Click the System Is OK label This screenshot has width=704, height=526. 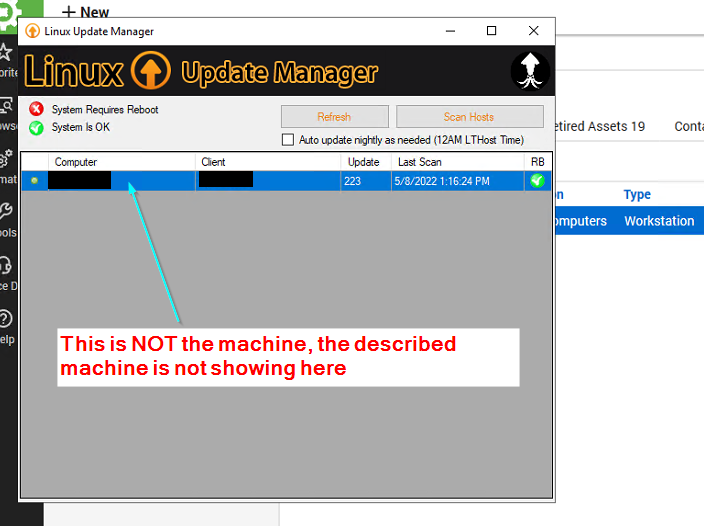pyautogui.click(x=81, y=127)
